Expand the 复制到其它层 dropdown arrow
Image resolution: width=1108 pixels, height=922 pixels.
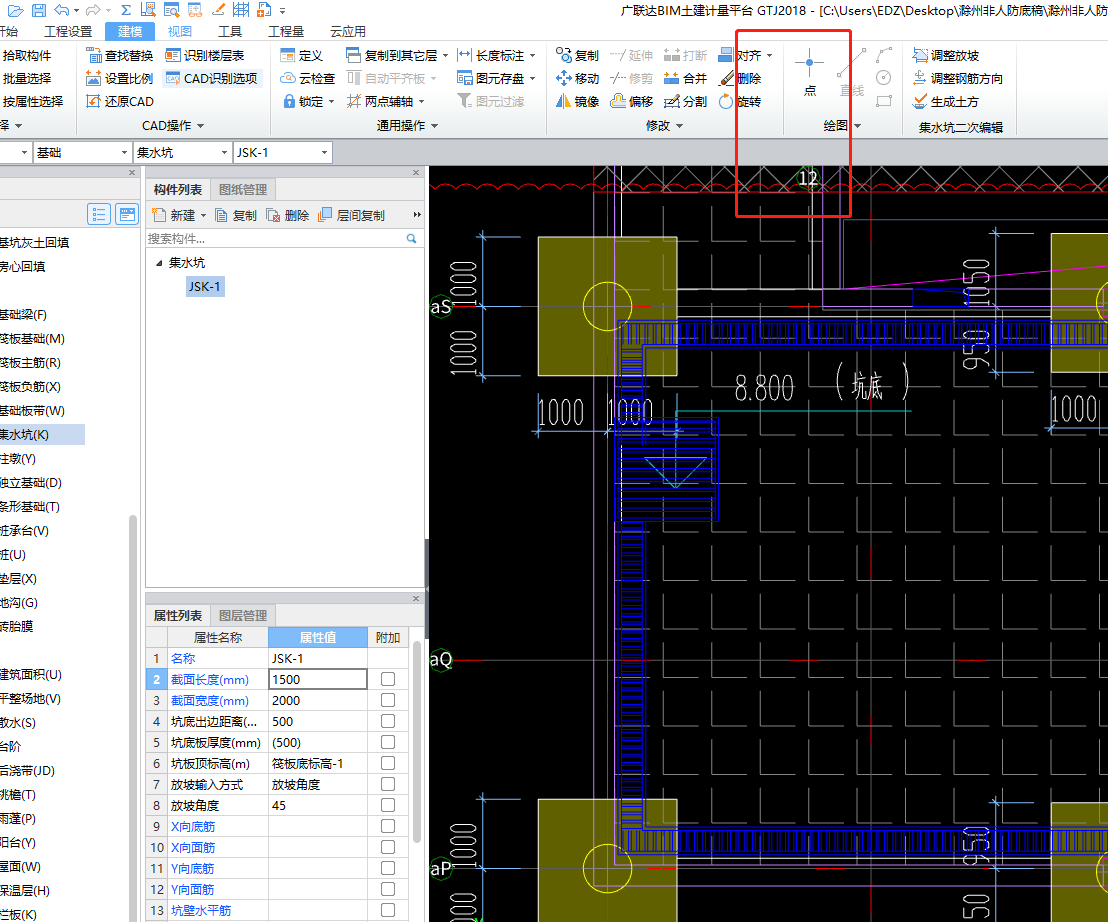coord(445,55)
